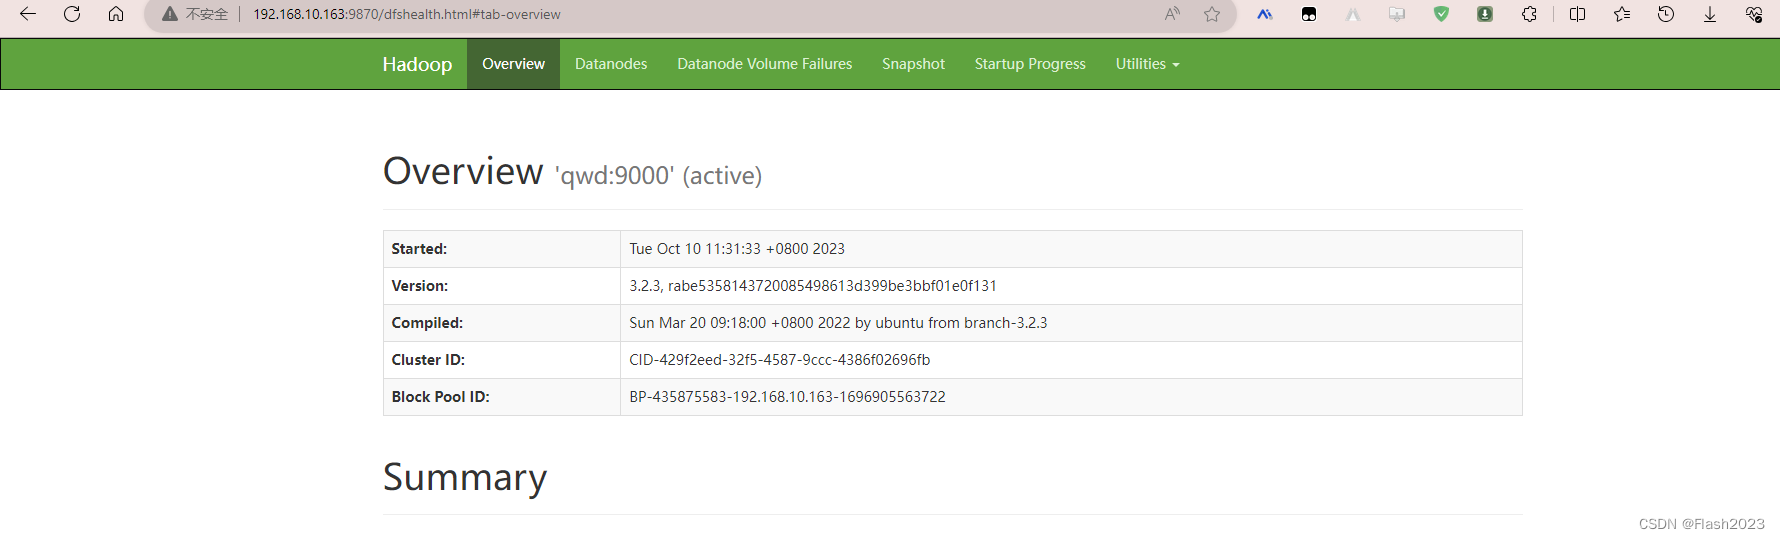1780x539 pixels.
Task: Click the 'Summary' heading
Action: coord(465,478)
